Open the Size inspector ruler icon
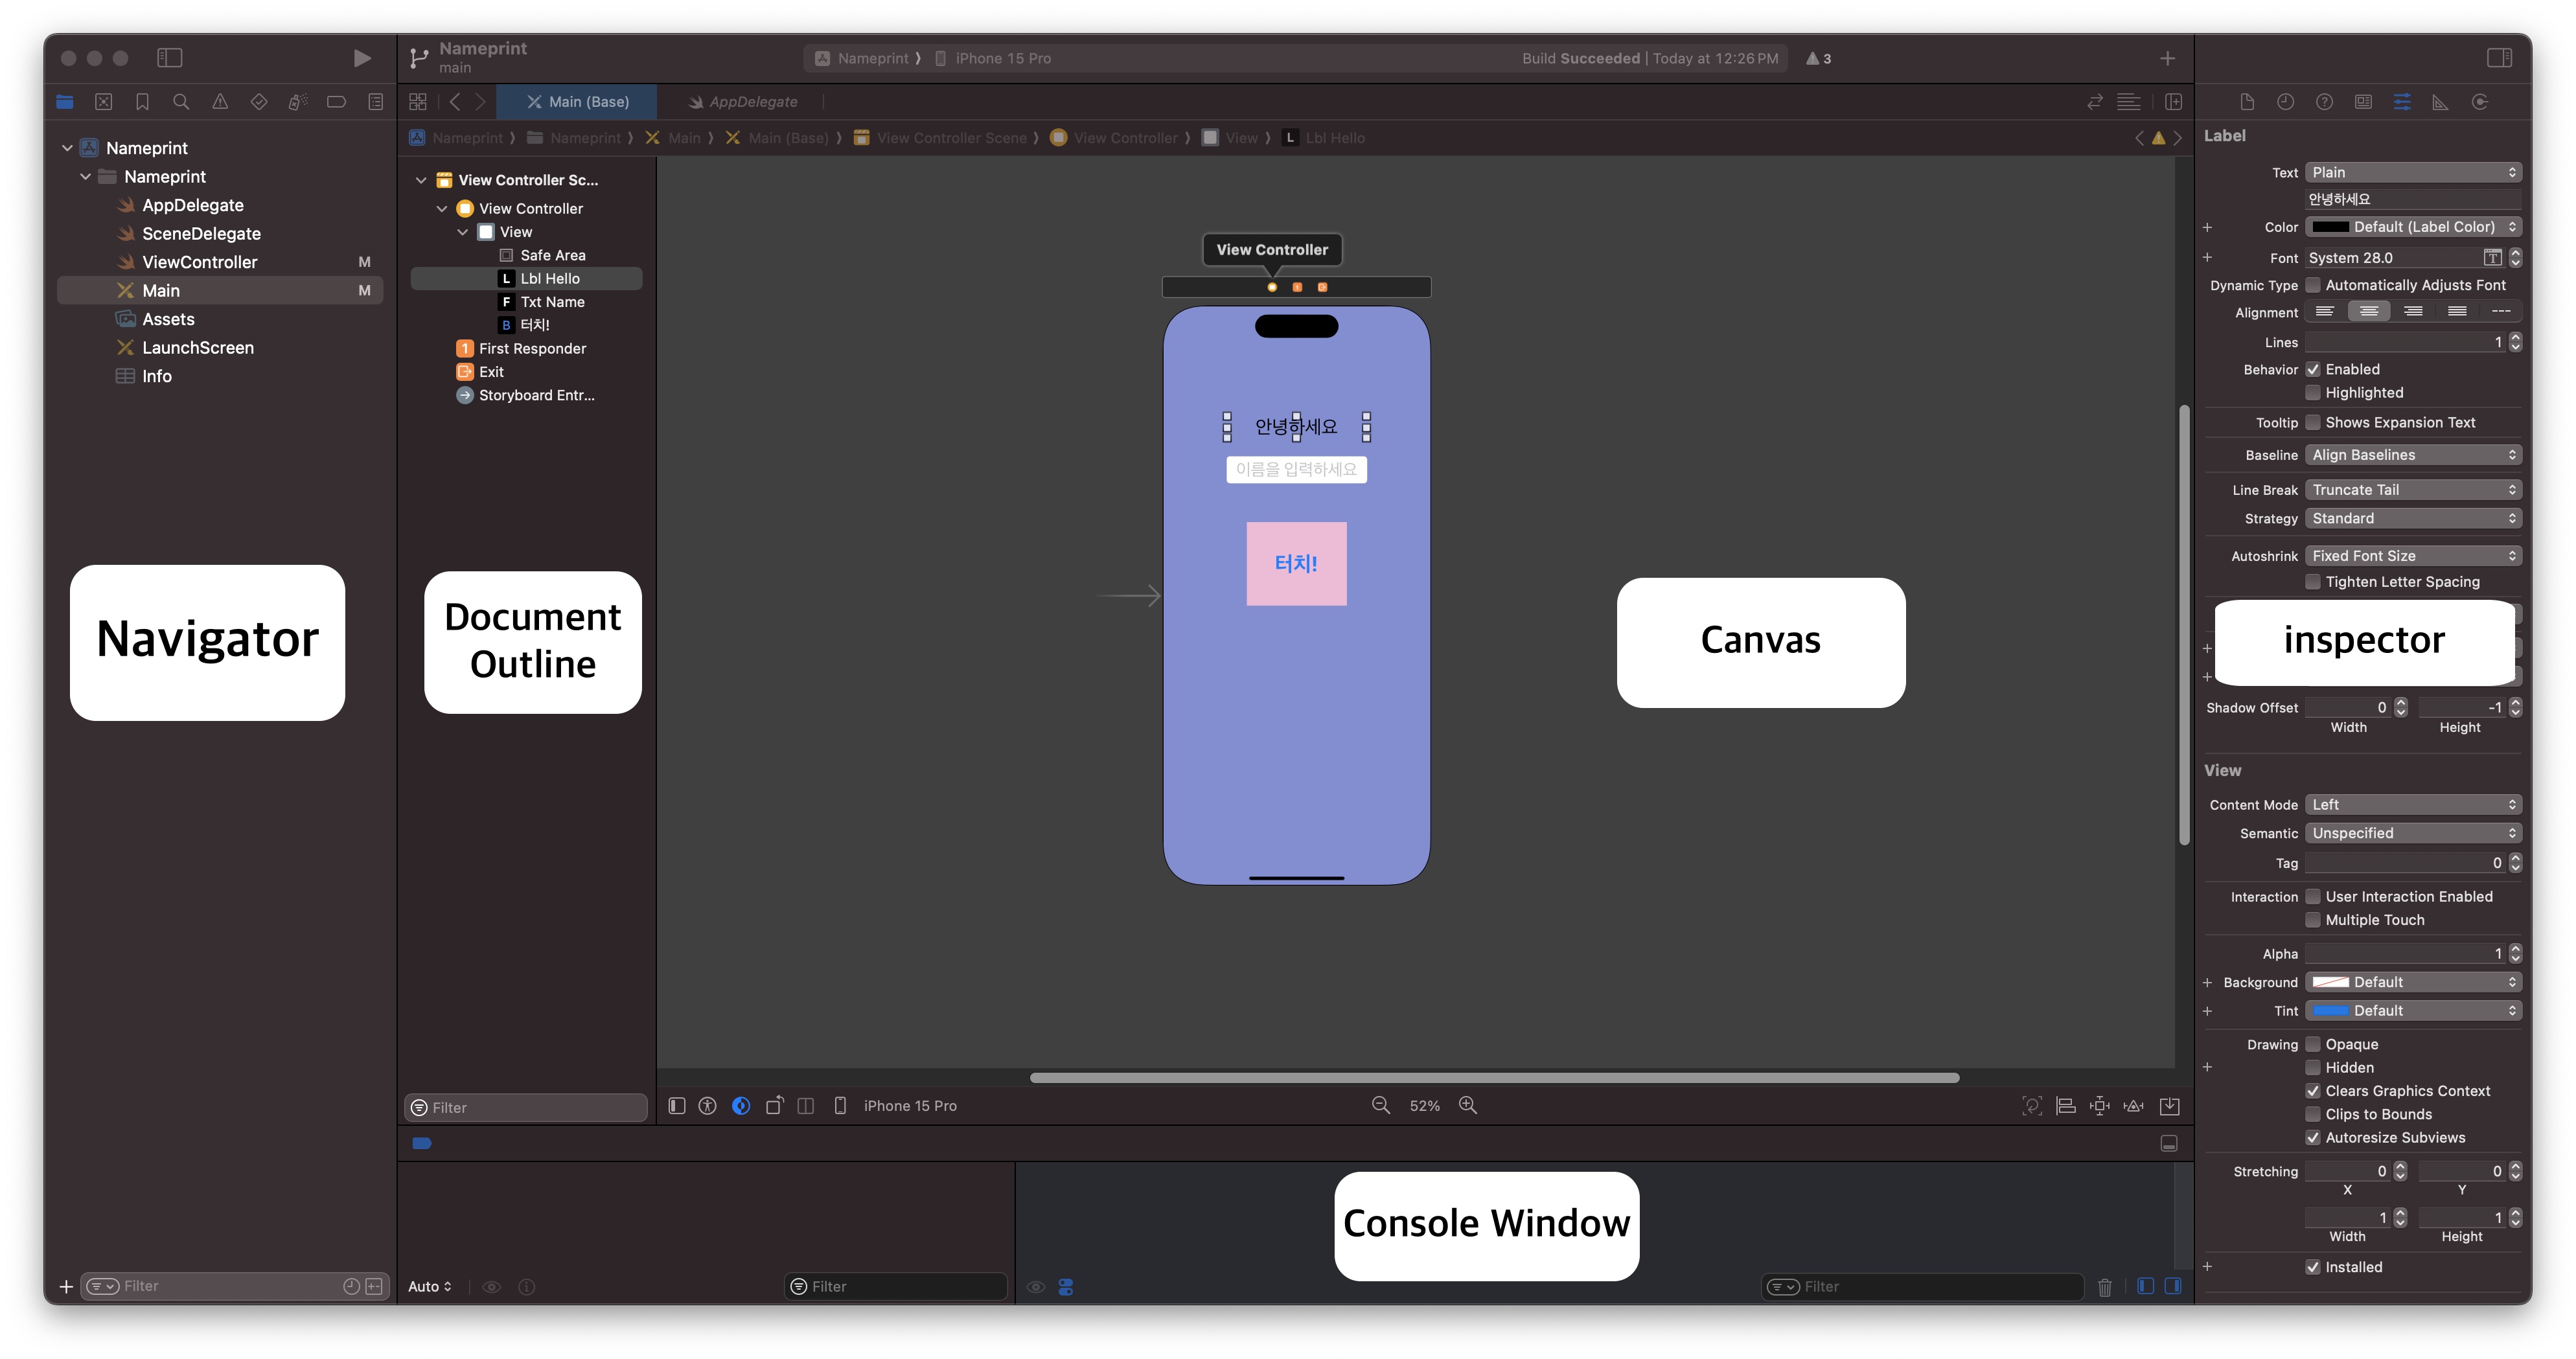The width and height of the screenshot is (2576, 1359). (2440, 101)
